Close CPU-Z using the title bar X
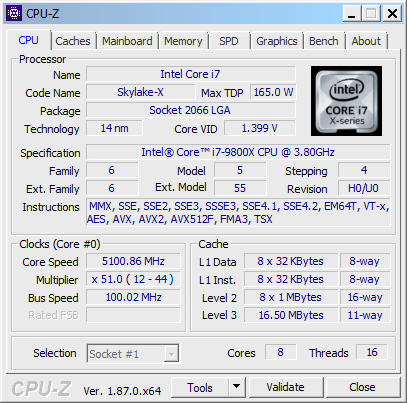Viewport: 407px width, 403px height. (392, 14)
